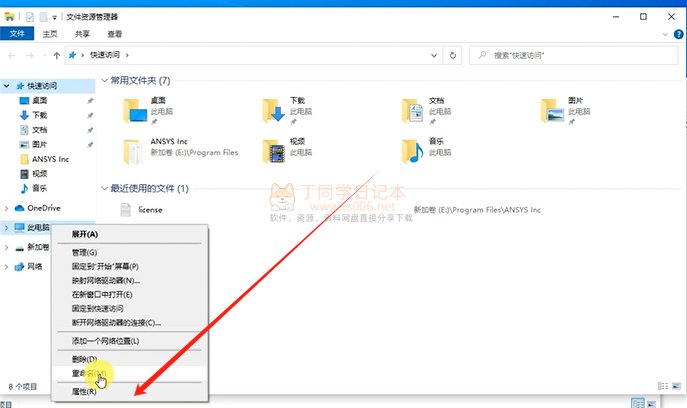This screenshot has height=408, width=687.
Task: Open the 文档 folder in 常用文件夹
Action: click(x=426, y=110)
